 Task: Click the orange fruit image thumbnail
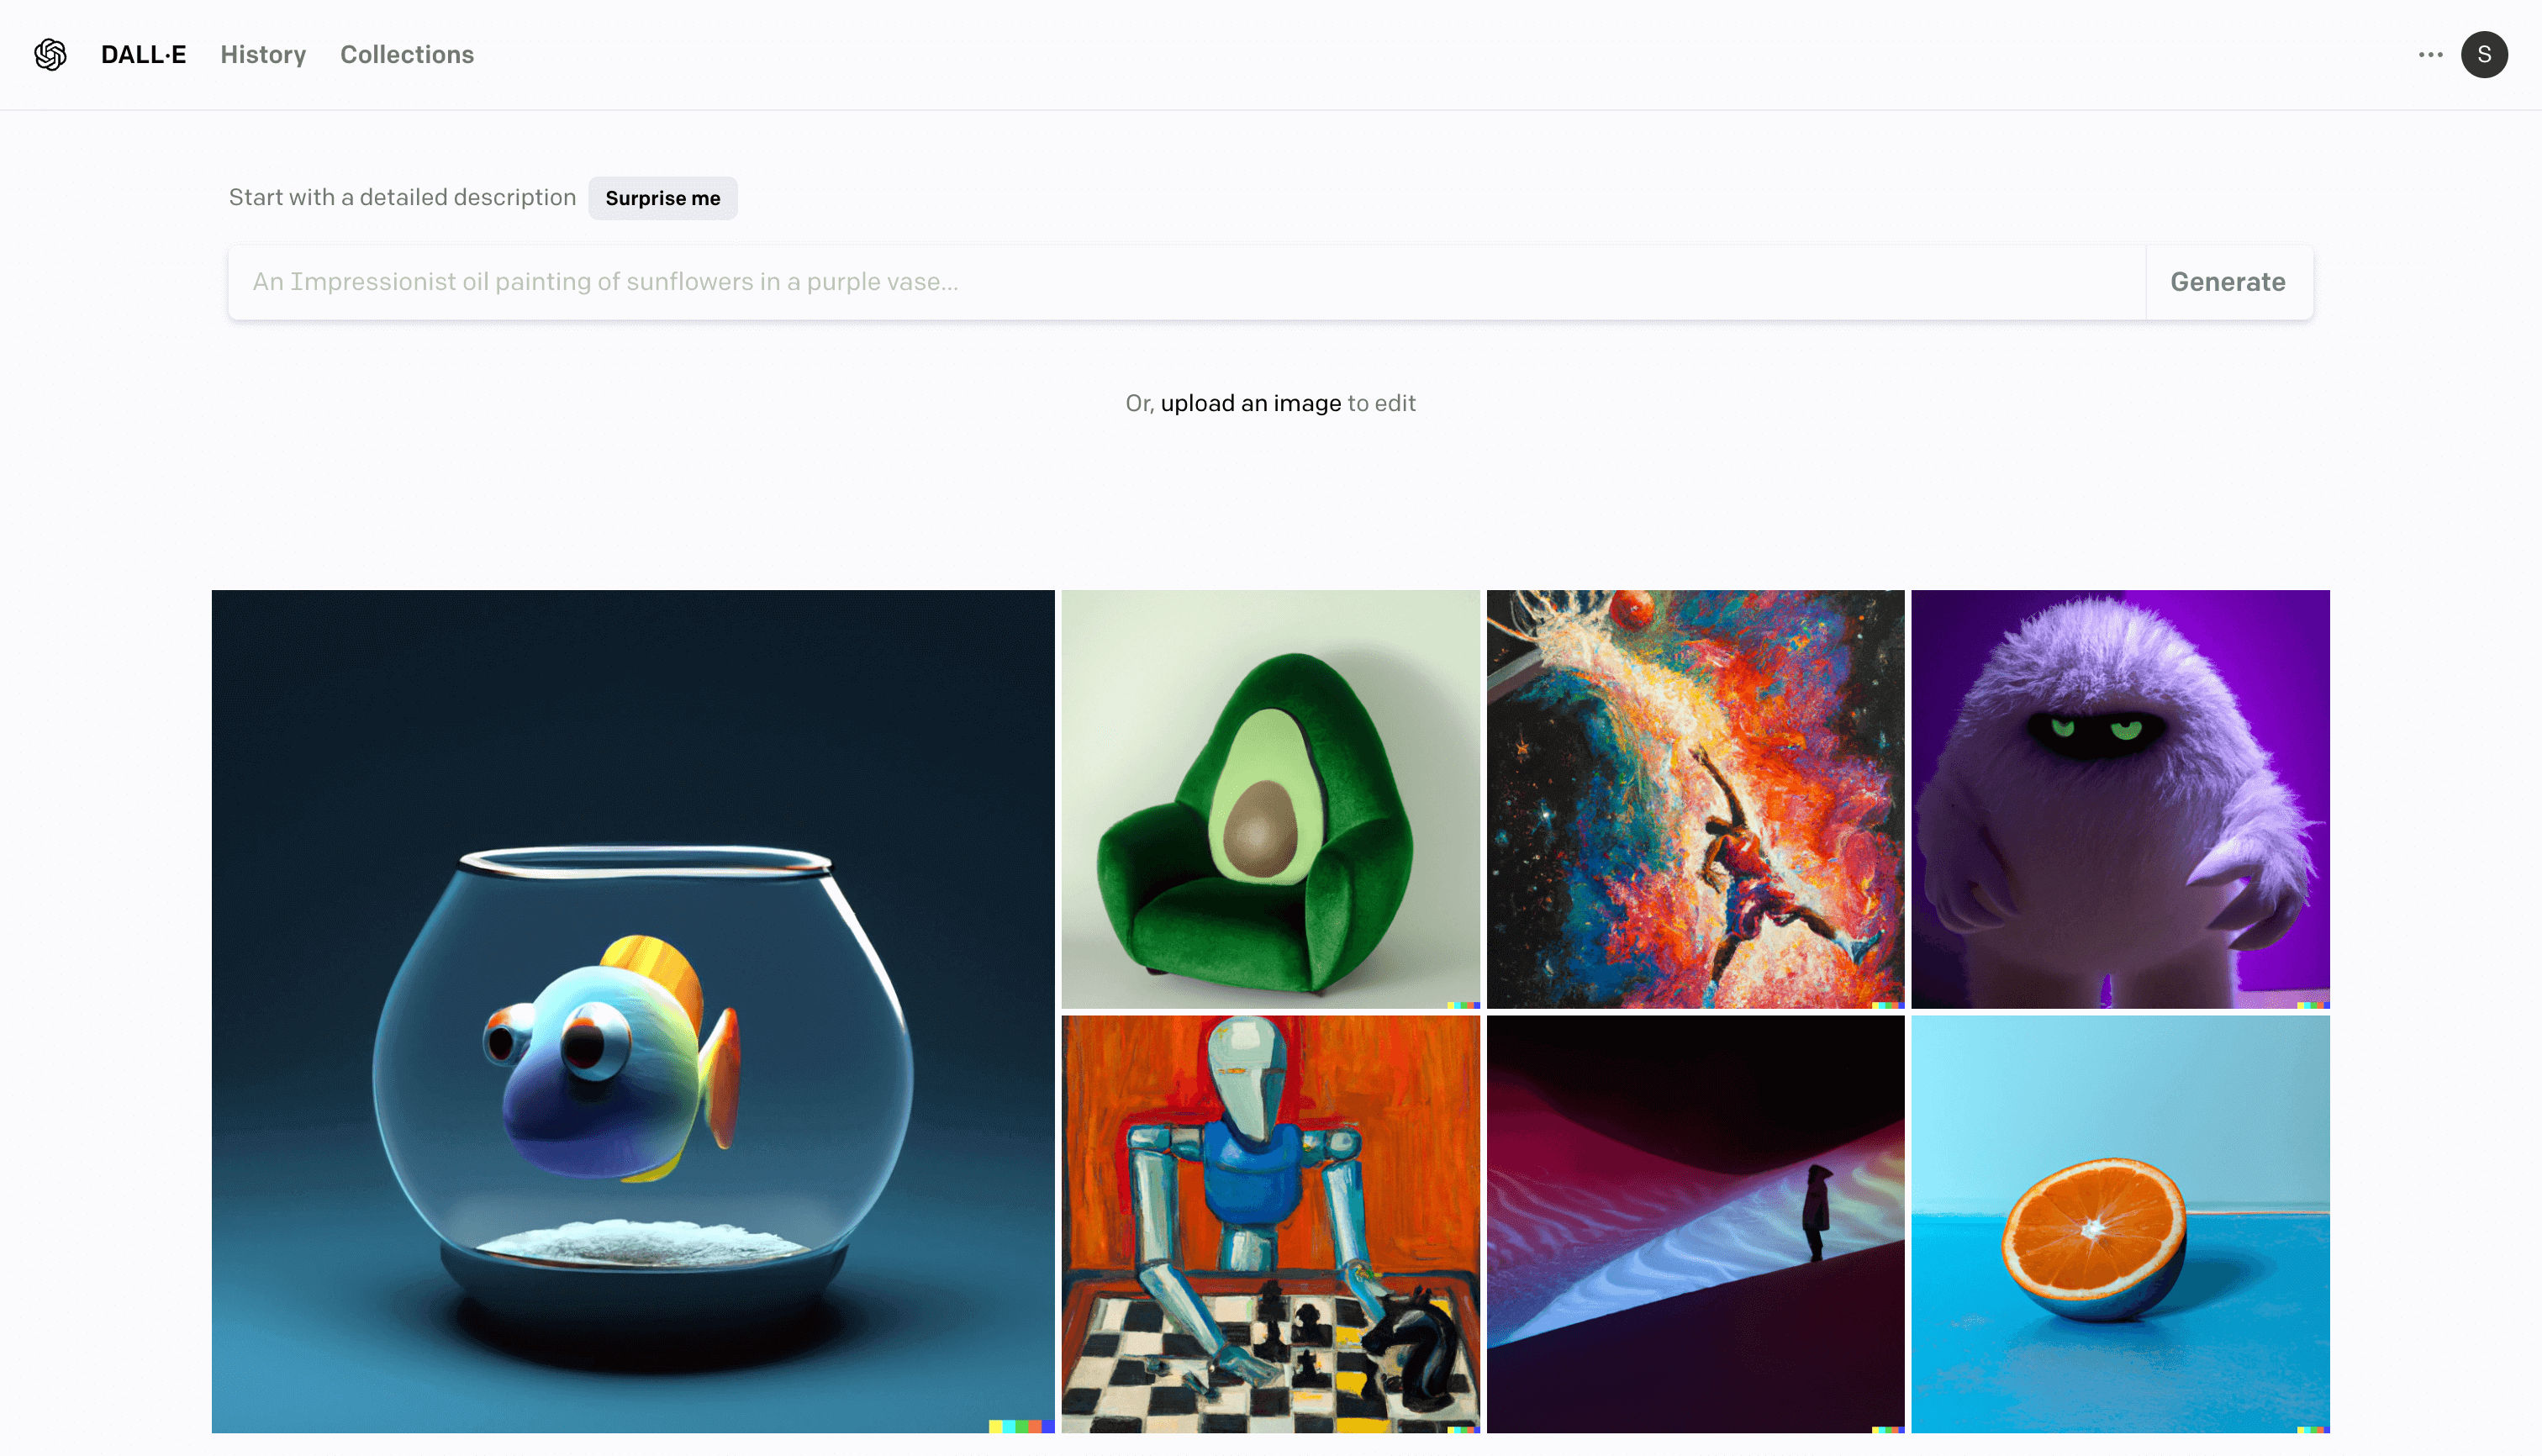pyautogui.click(x=2119, y=1222)
